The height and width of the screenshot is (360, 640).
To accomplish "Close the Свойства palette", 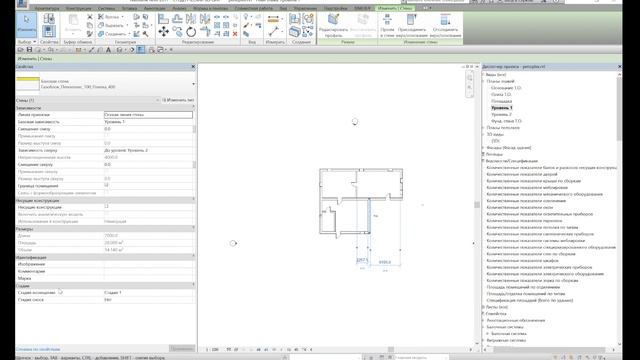I will [x=193, y=67].
